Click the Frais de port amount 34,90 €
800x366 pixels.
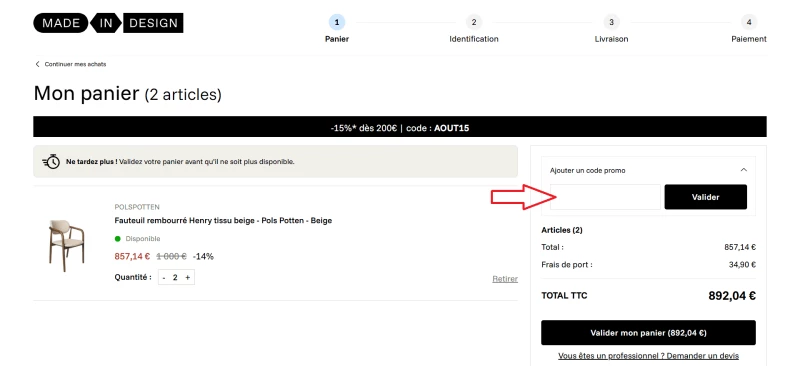click(x=742, y=264)
